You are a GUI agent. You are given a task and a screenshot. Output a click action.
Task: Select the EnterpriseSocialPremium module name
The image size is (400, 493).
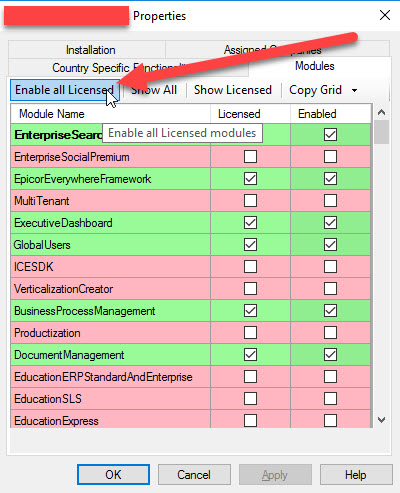click(x=72, y=157)
